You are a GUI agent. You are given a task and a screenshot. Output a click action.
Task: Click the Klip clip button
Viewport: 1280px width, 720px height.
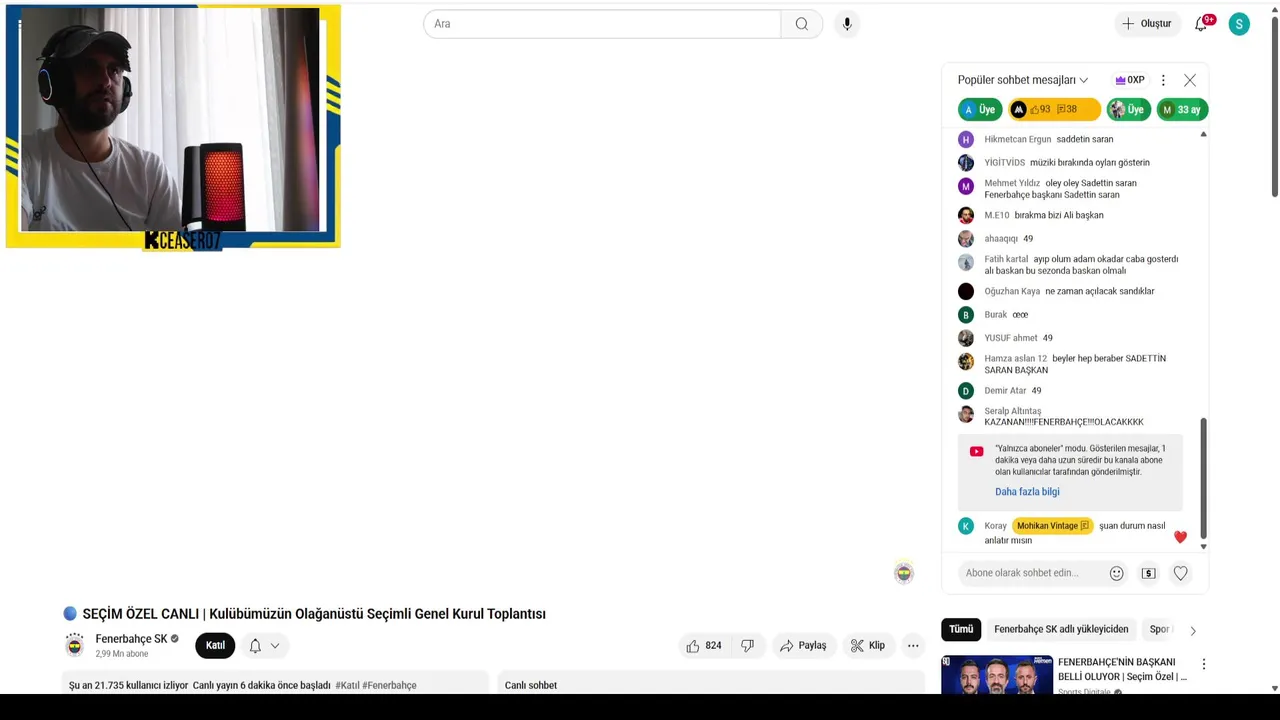coord(868,646)
